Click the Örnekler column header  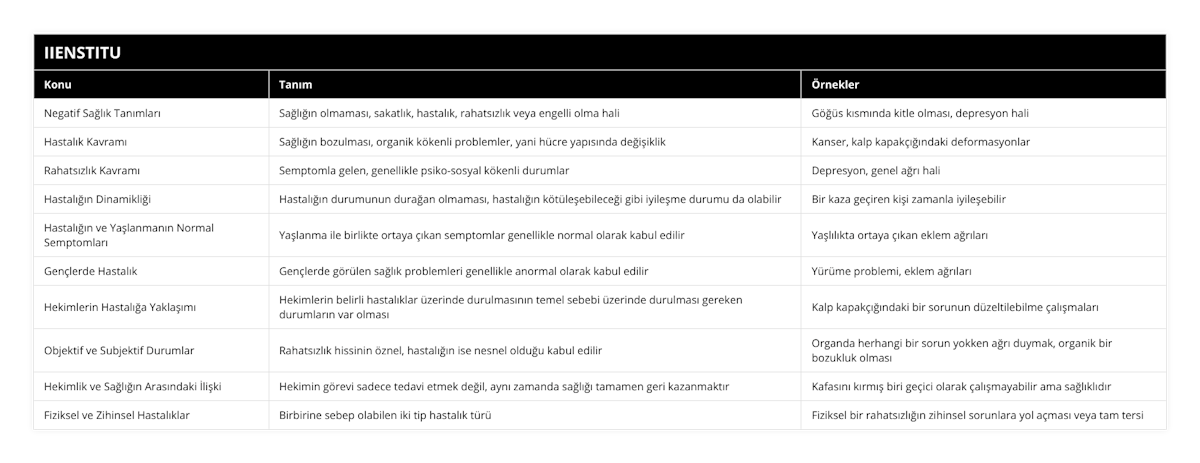point(835,85)
